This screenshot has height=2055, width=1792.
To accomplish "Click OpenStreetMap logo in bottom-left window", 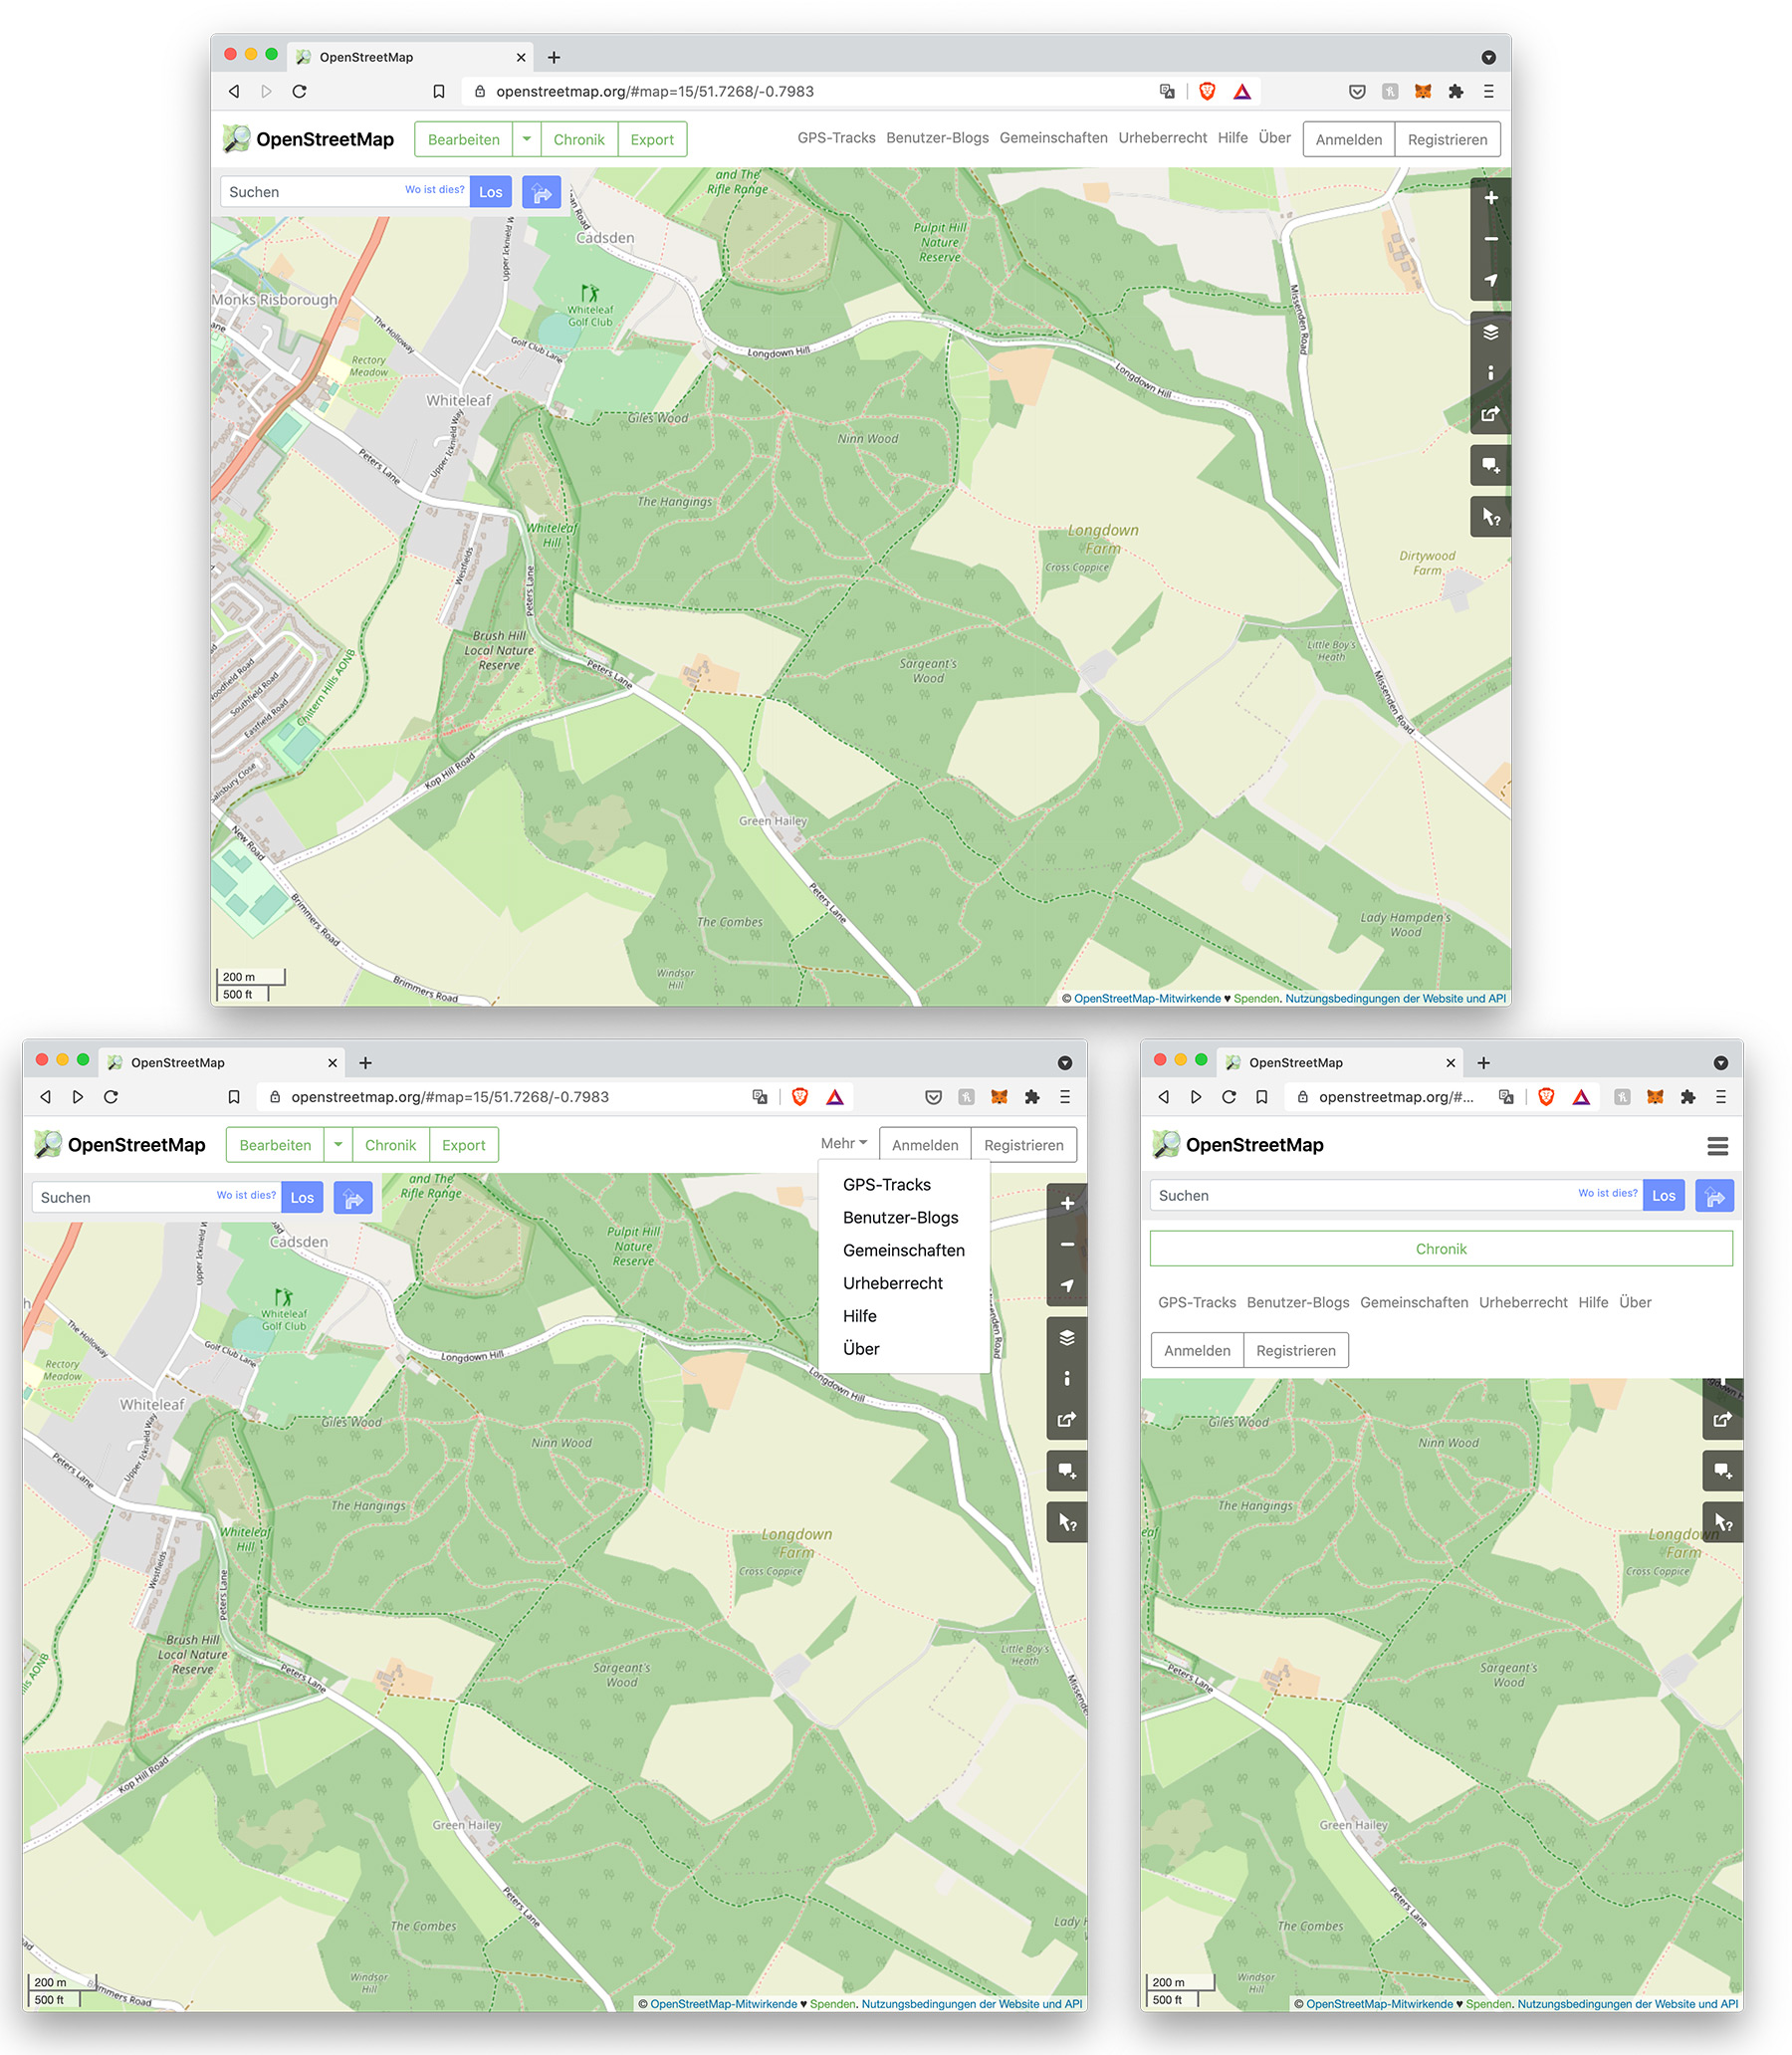I will coord(119,1145).
